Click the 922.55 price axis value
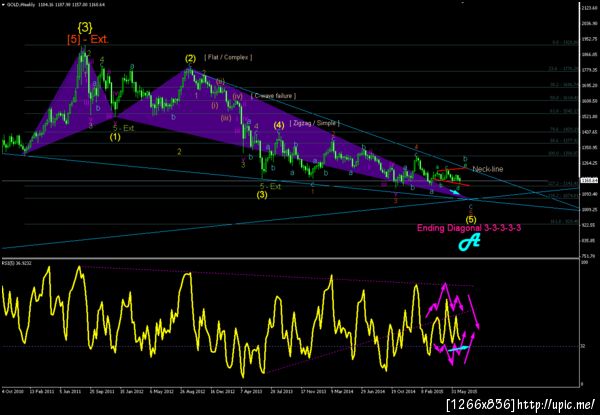Image resolution: width=600 pixels, height=415 pixels. click(589, 225)
